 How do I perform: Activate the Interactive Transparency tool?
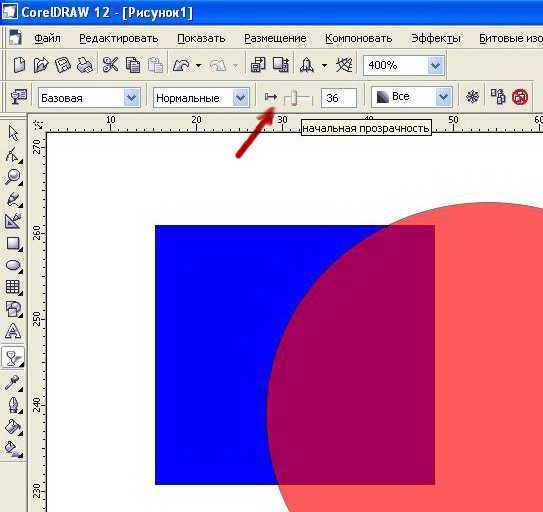point(13,357)
